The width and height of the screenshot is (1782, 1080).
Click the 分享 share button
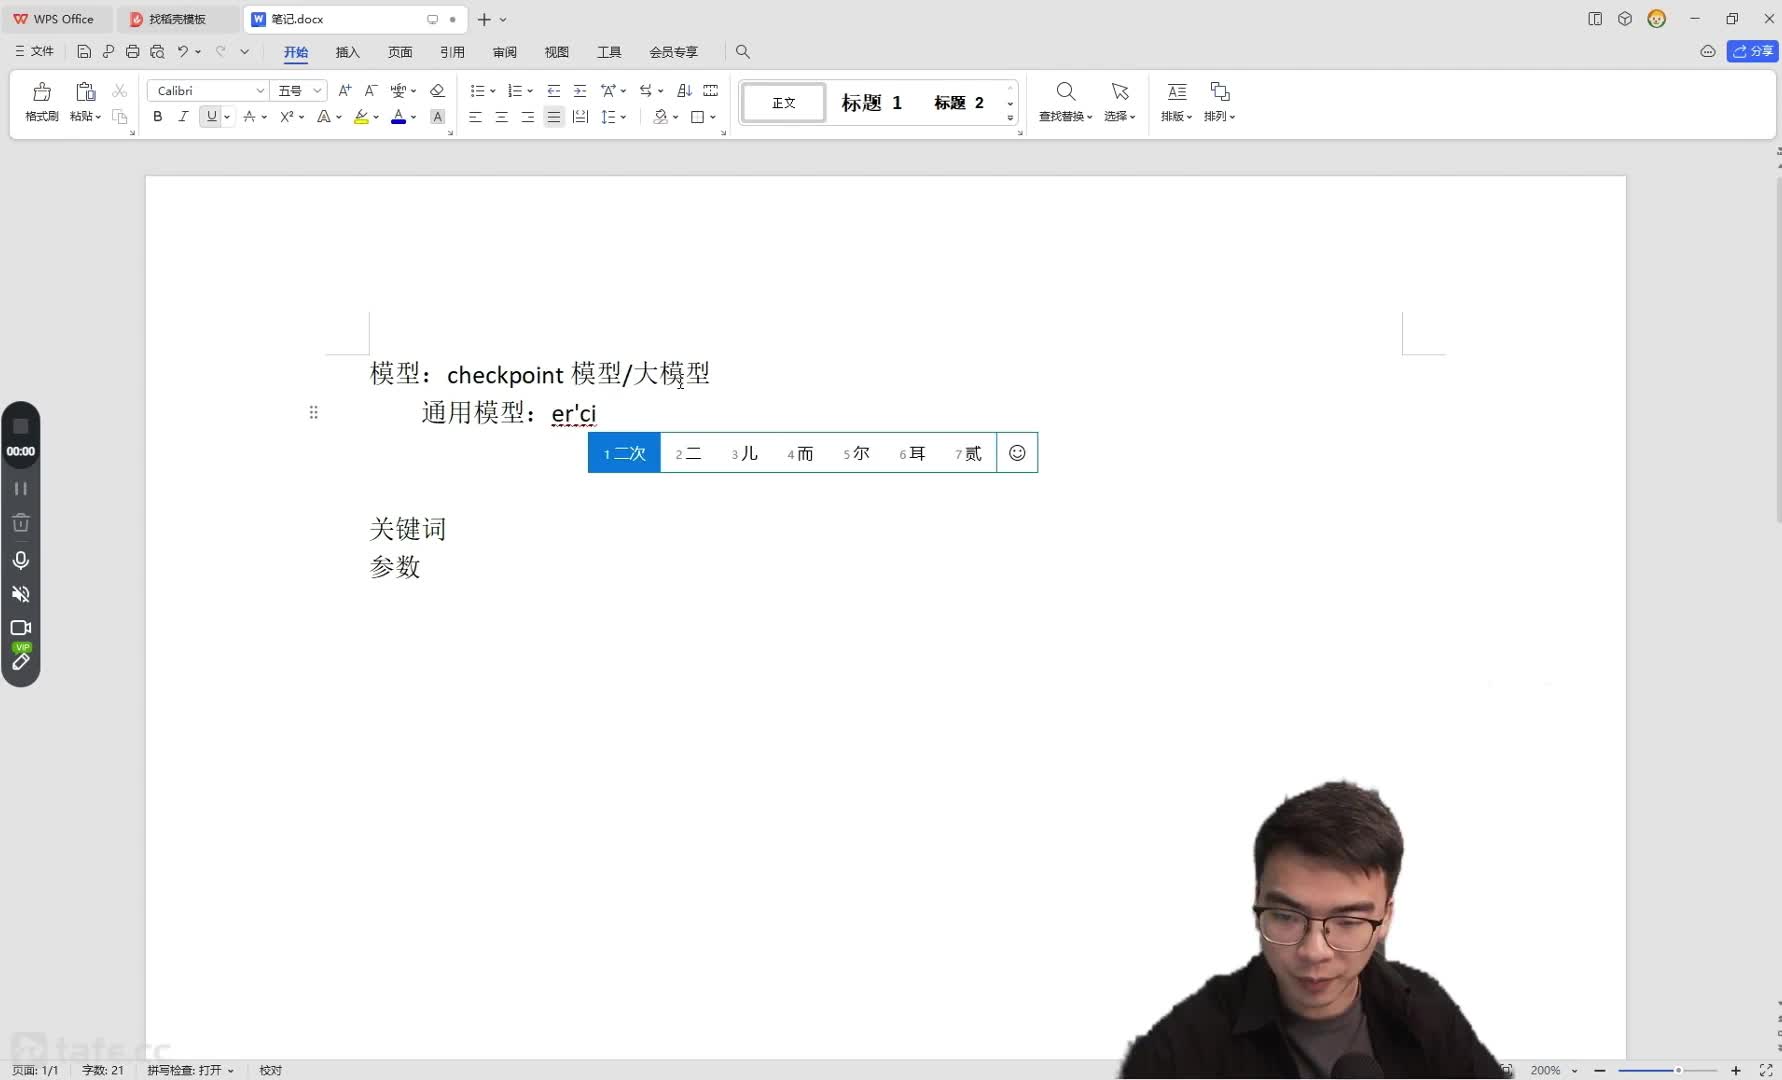point(1752,51)
